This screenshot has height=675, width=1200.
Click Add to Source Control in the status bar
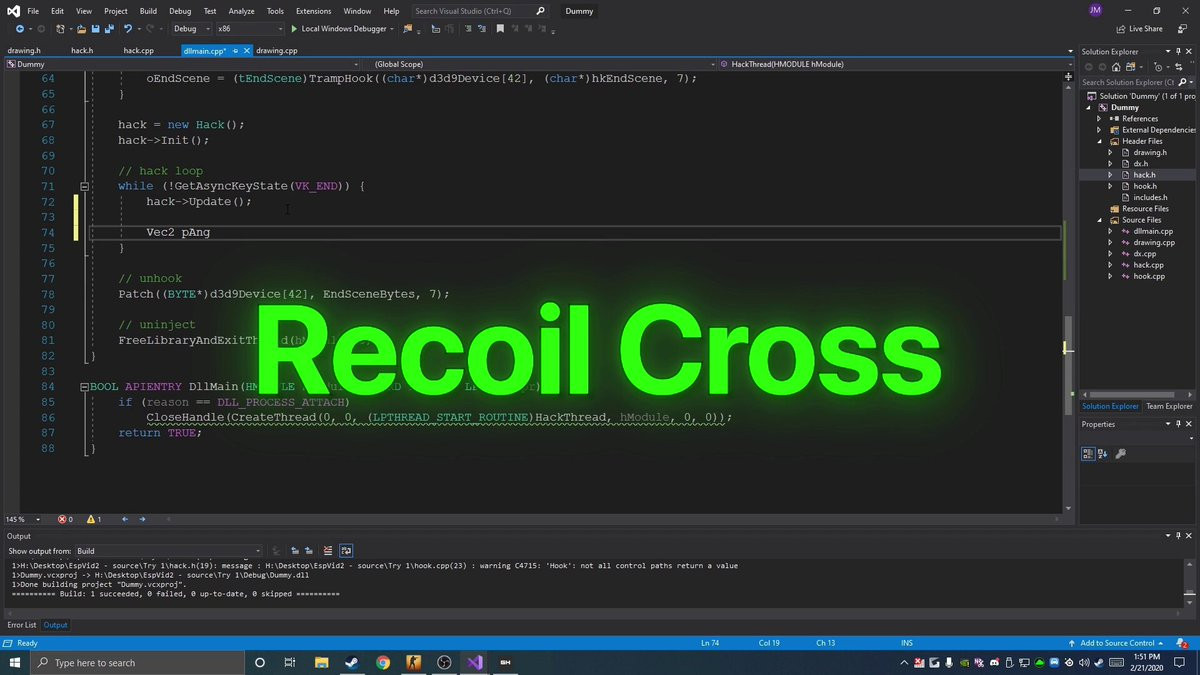tap(1117, 642)
